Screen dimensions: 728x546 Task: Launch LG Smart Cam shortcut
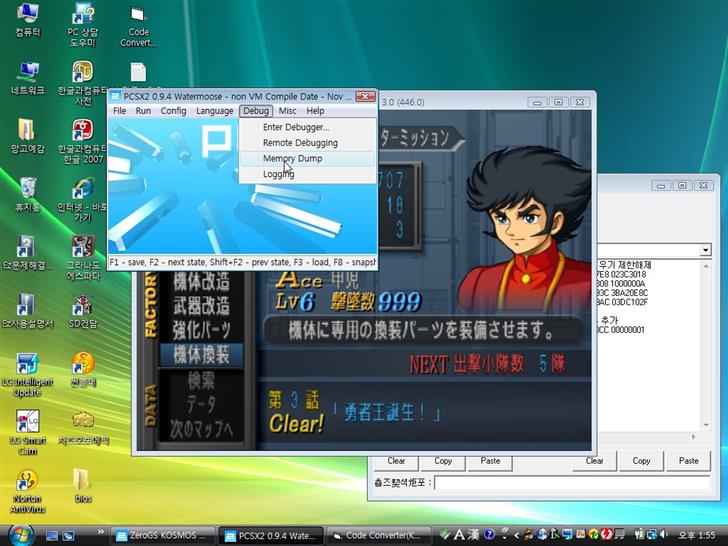tap(27, 433)
